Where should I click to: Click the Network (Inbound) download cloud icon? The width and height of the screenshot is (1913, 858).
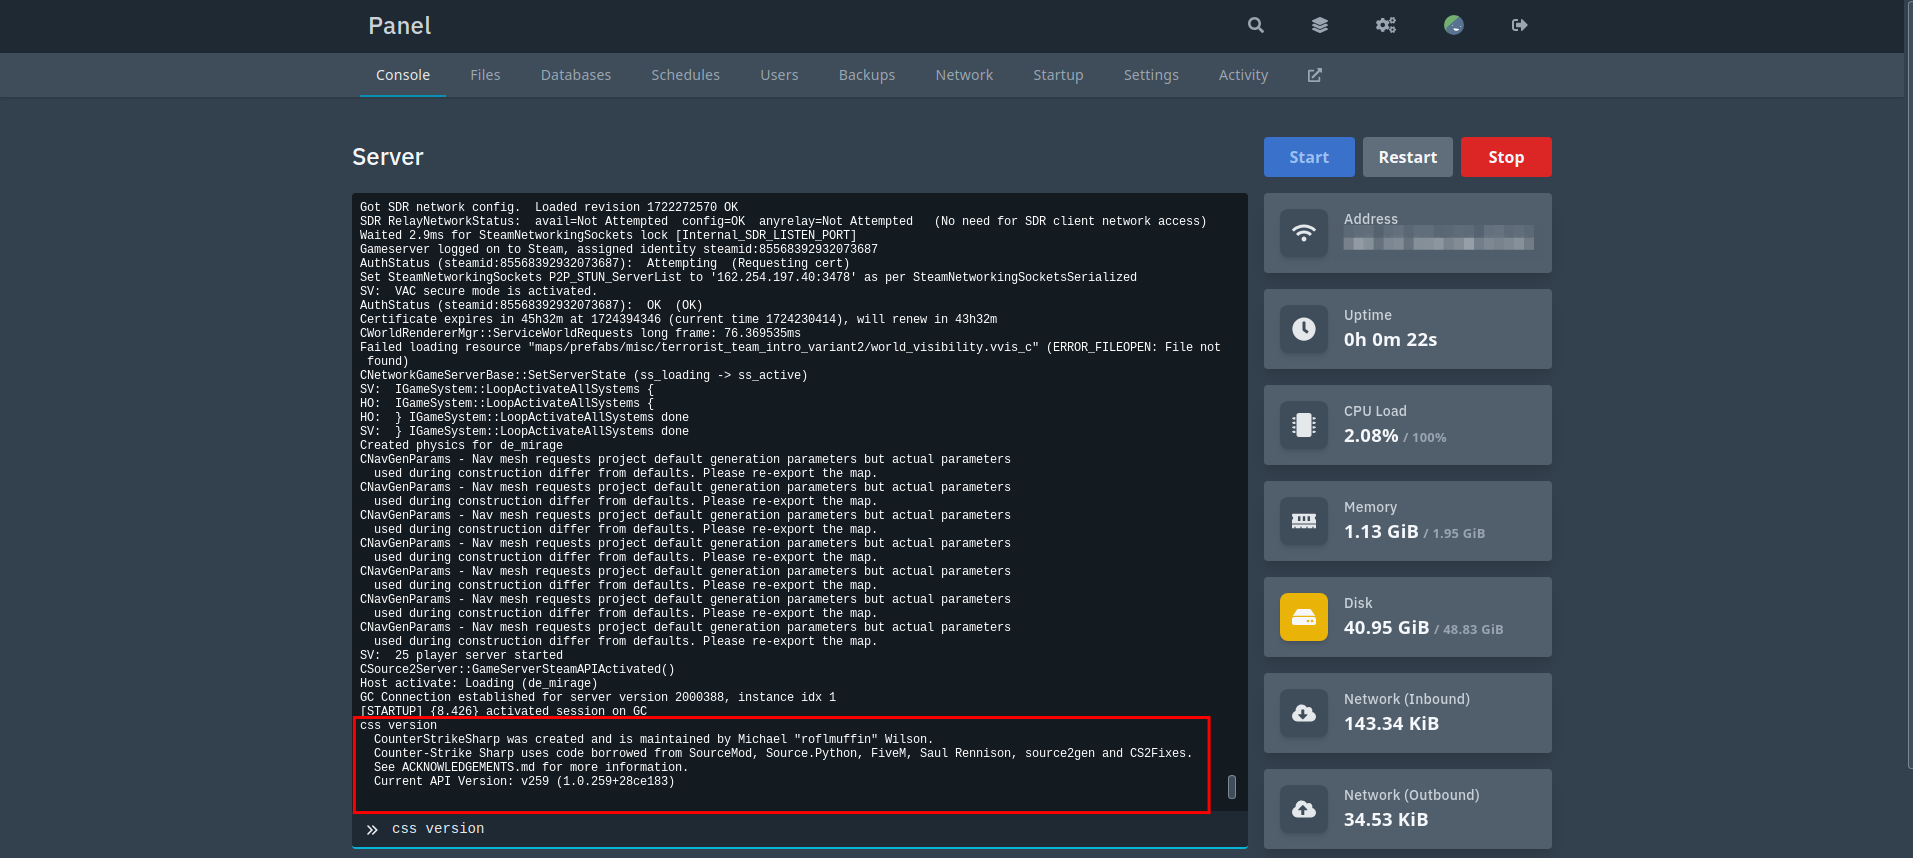tap(1304, 713)
